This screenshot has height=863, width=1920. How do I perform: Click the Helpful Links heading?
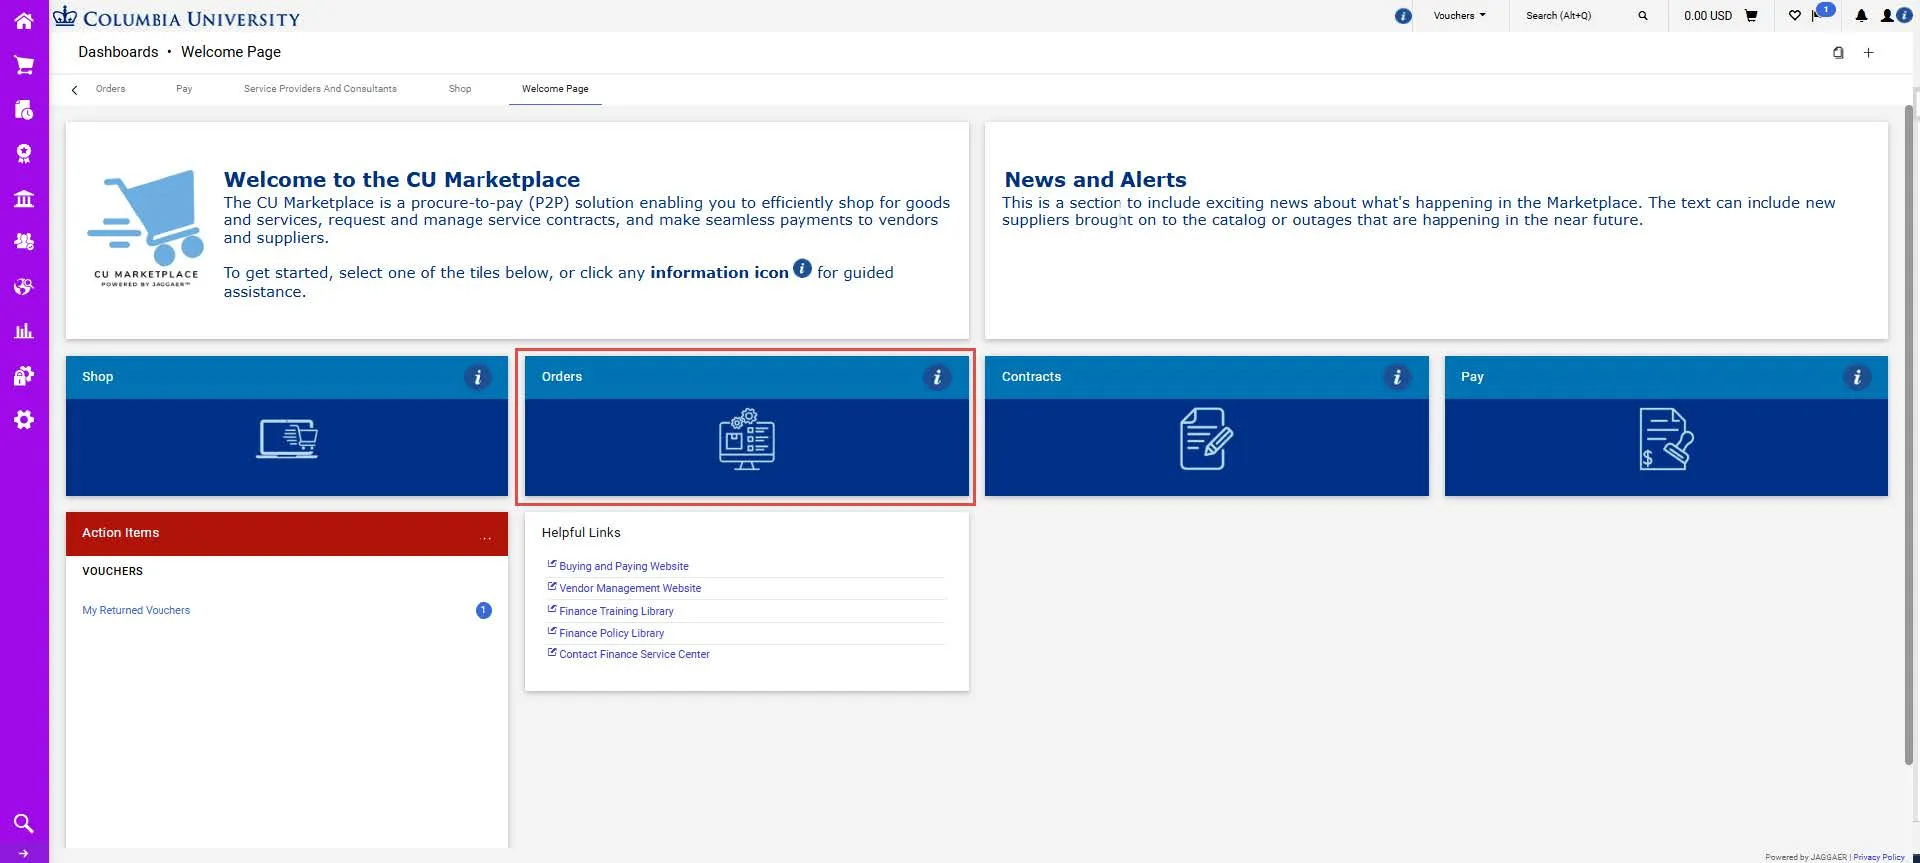581,533
